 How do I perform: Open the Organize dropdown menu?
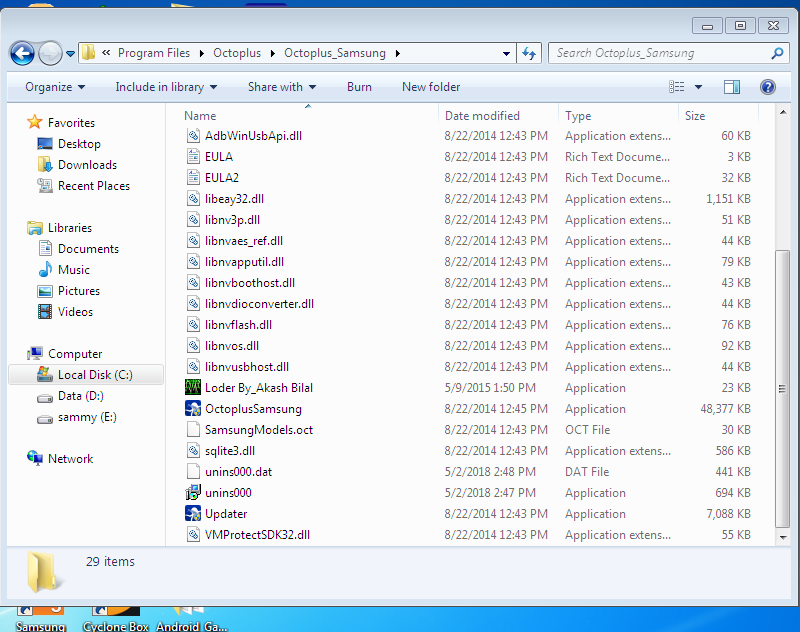coord(55,87)
